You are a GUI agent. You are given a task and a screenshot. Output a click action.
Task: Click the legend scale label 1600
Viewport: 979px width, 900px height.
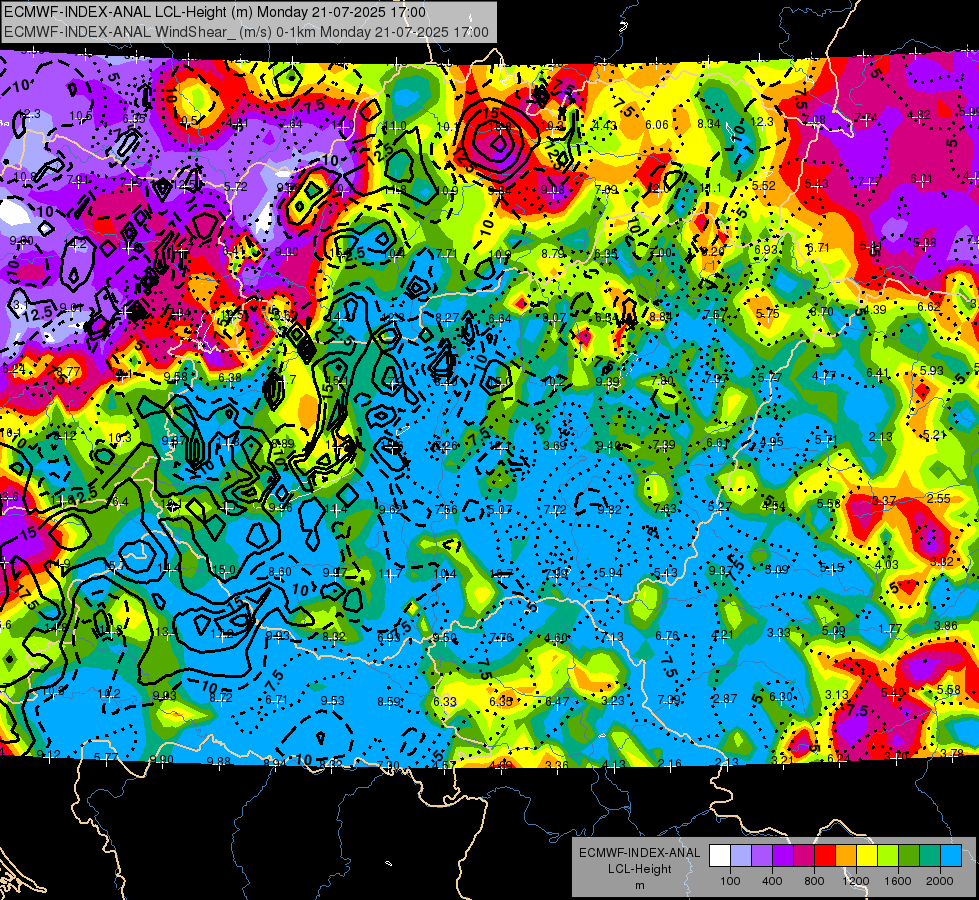point(898,881)
